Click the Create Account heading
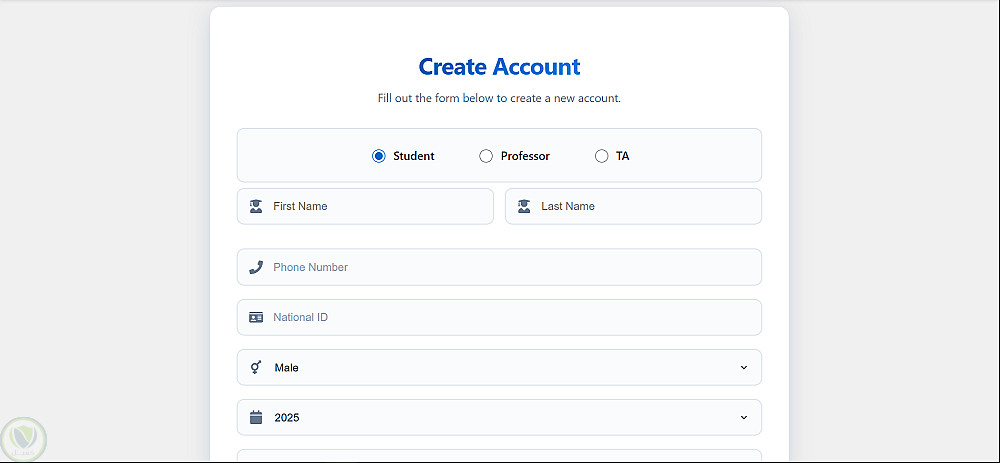 [499, 67]
